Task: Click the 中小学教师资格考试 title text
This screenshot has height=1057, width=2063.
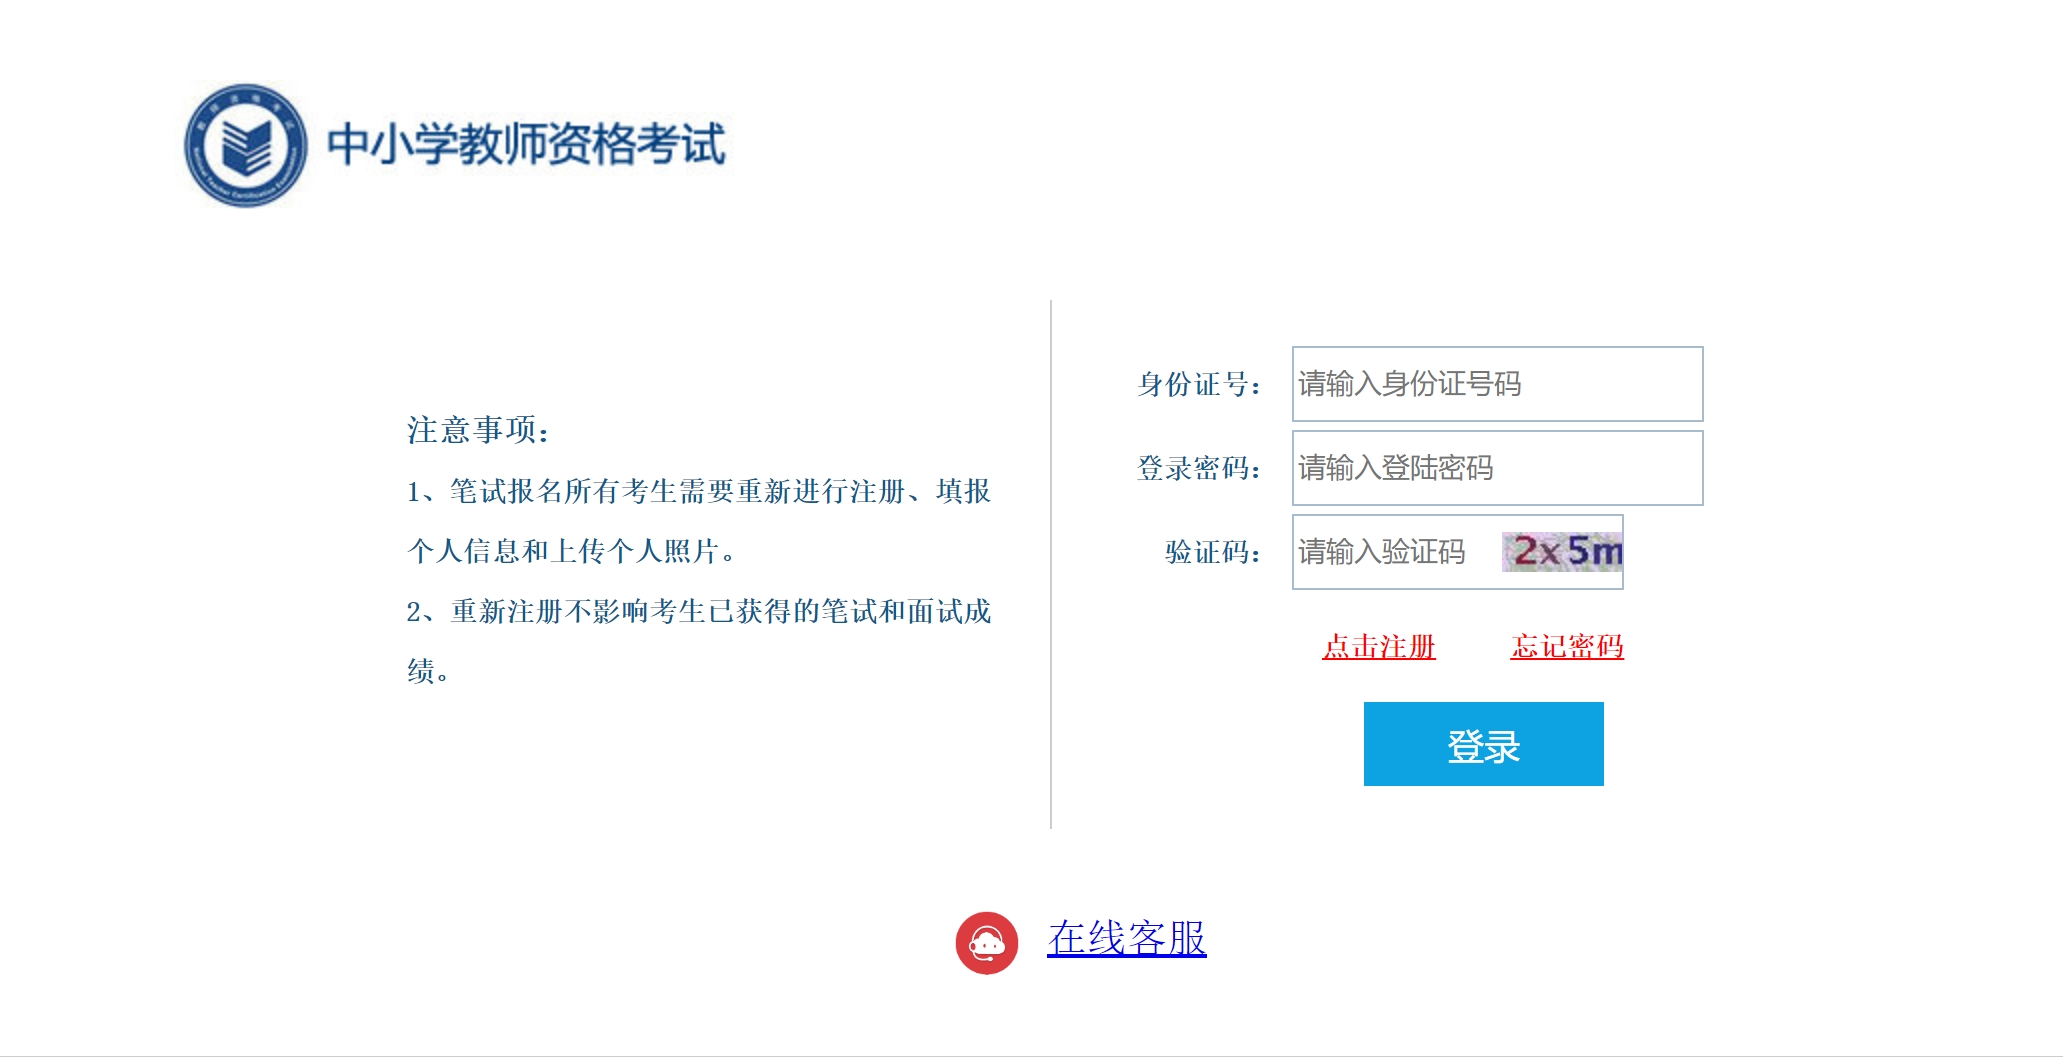Action: pyautogui.click(x=526, y=144)
